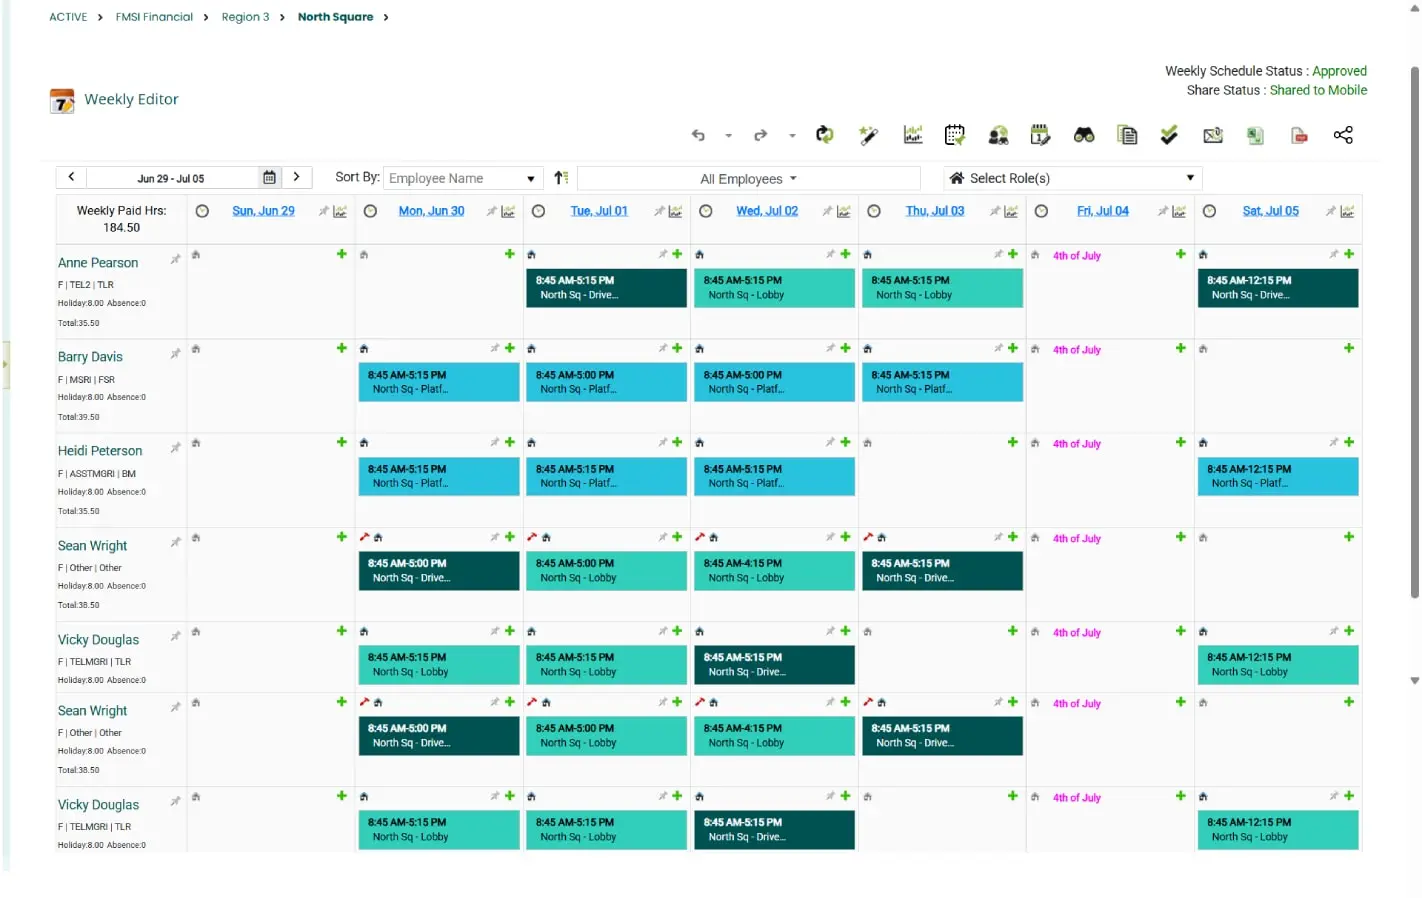The width and height of the screenshot is (1422, 898).
Task: Click the undo arrow icon
Action: point(698,135)
